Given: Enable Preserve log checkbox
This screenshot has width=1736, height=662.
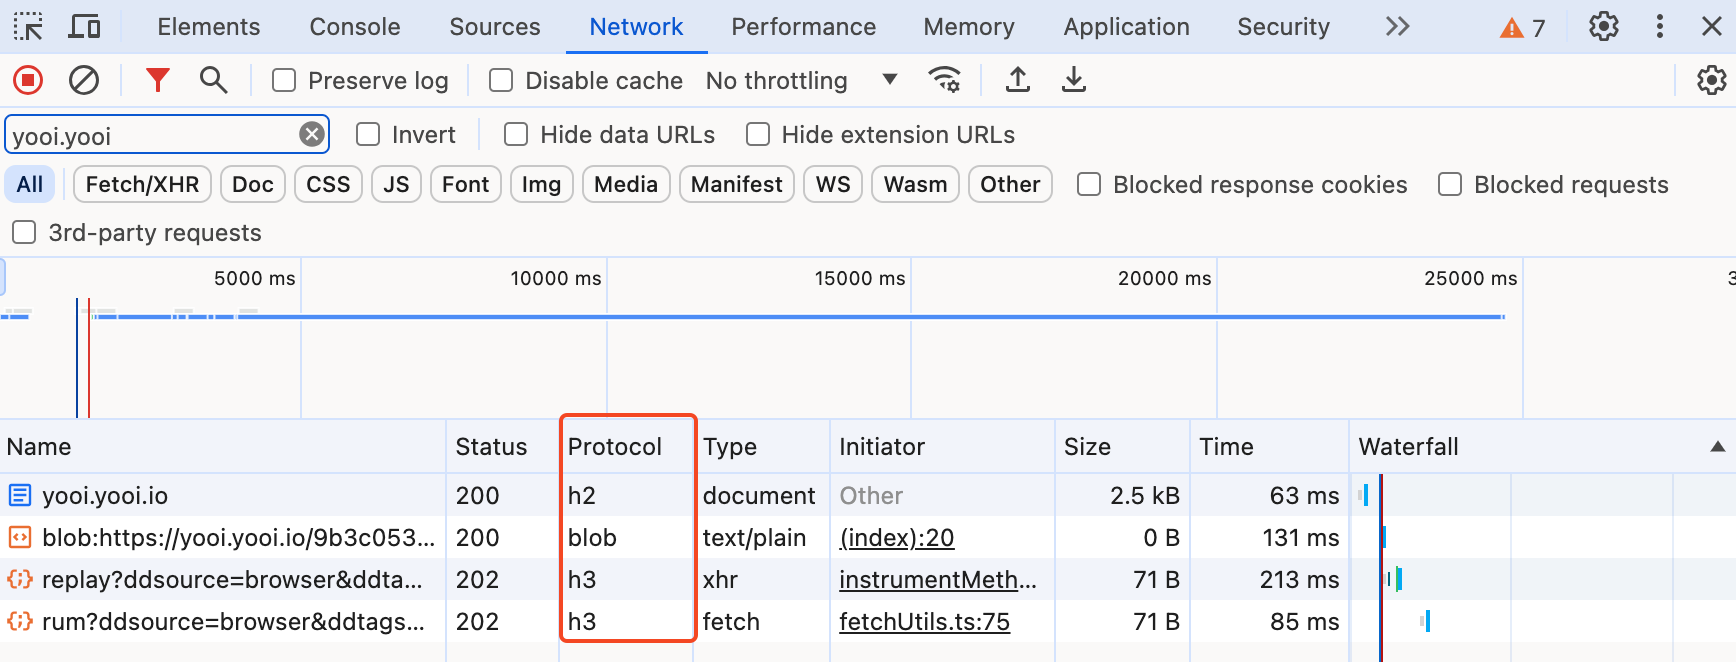Looking at the screenshot, I should pyautogui.click(x=285, y=81).
